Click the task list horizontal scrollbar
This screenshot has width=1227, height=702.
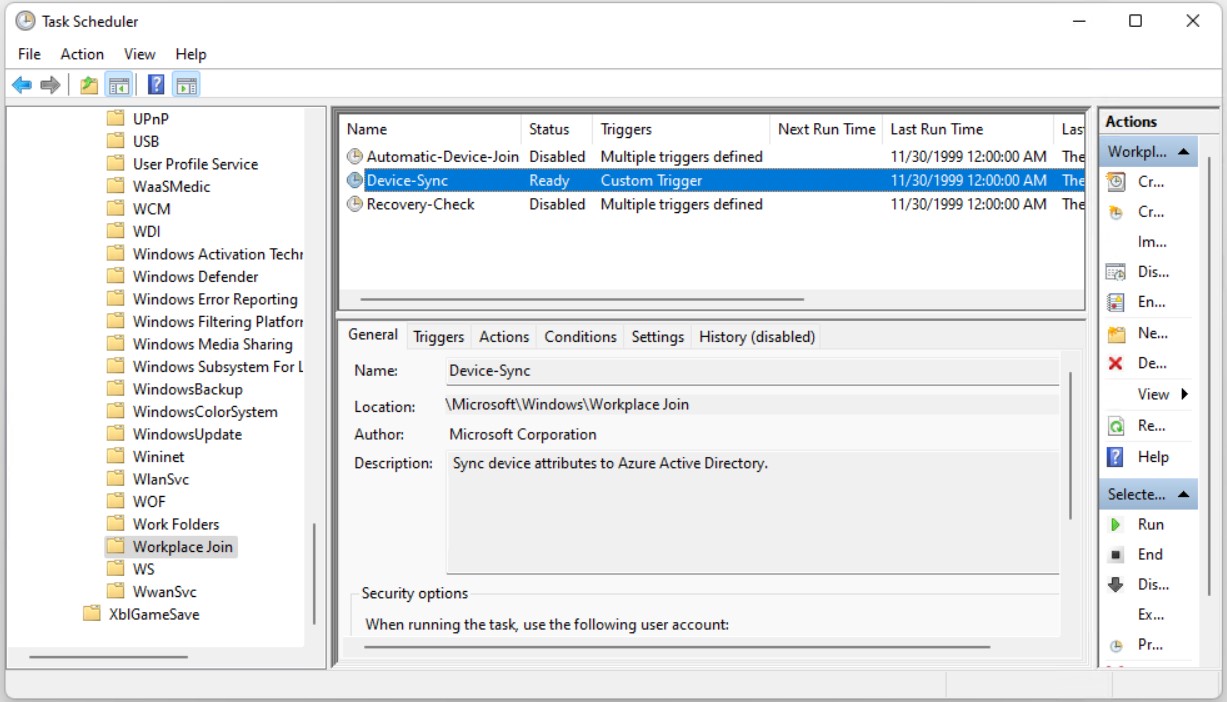pos(582,299)
